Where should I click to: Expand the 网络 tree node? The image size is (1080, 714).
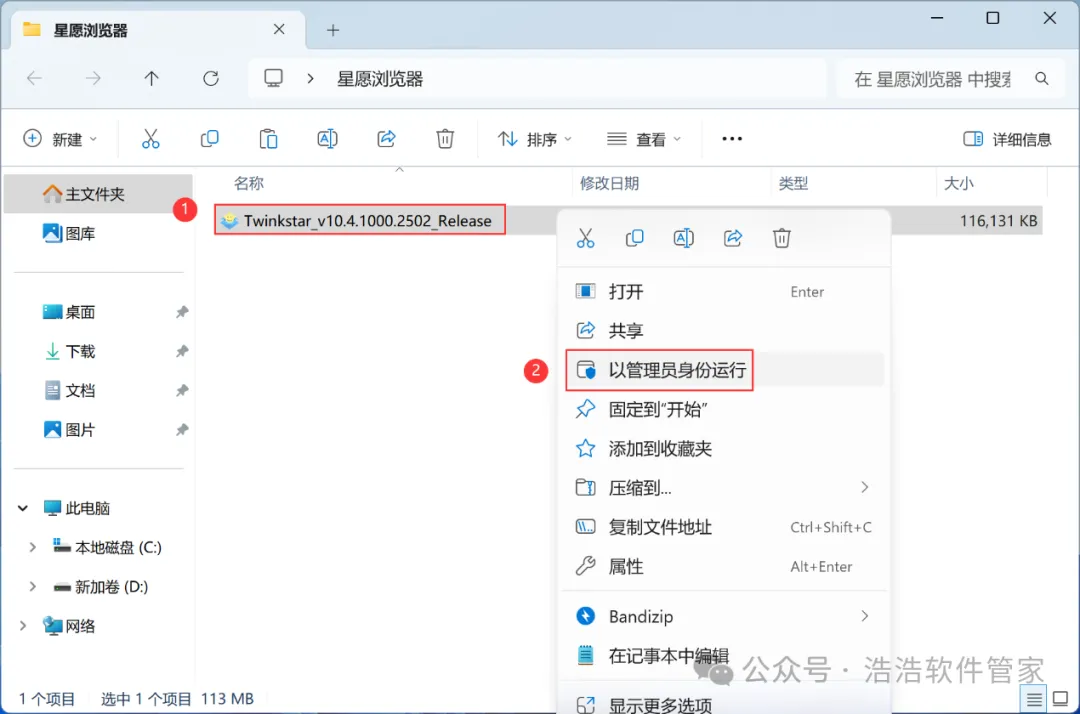[23, 627]
